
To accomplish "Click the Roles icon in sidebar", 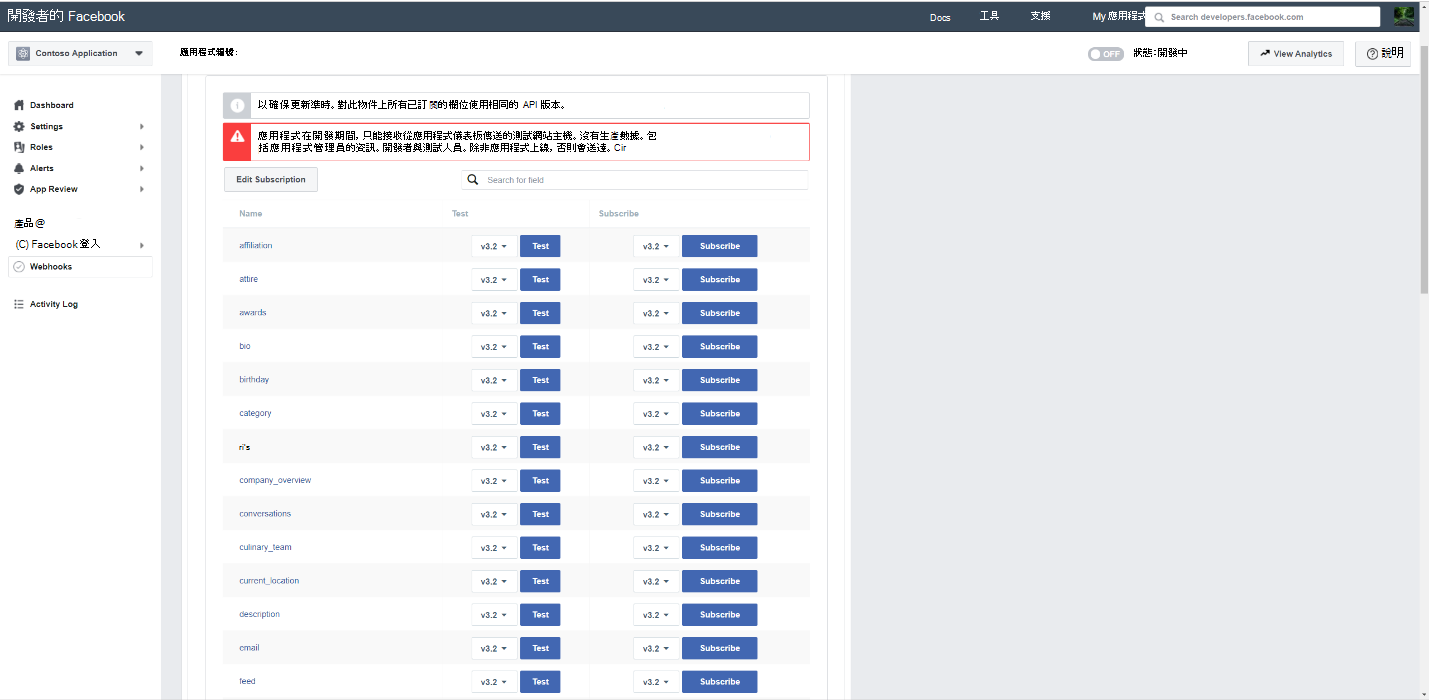I will [x=19, y=147].
